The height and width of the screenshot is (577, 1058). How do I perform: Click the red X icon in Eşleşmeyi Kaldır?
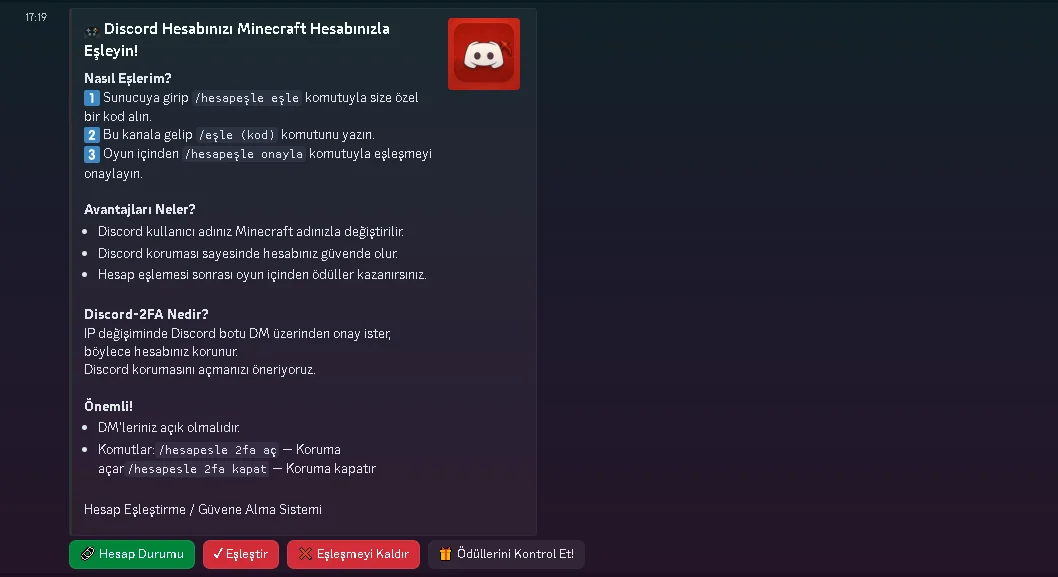pyautogui.click(x=305, y=554)
